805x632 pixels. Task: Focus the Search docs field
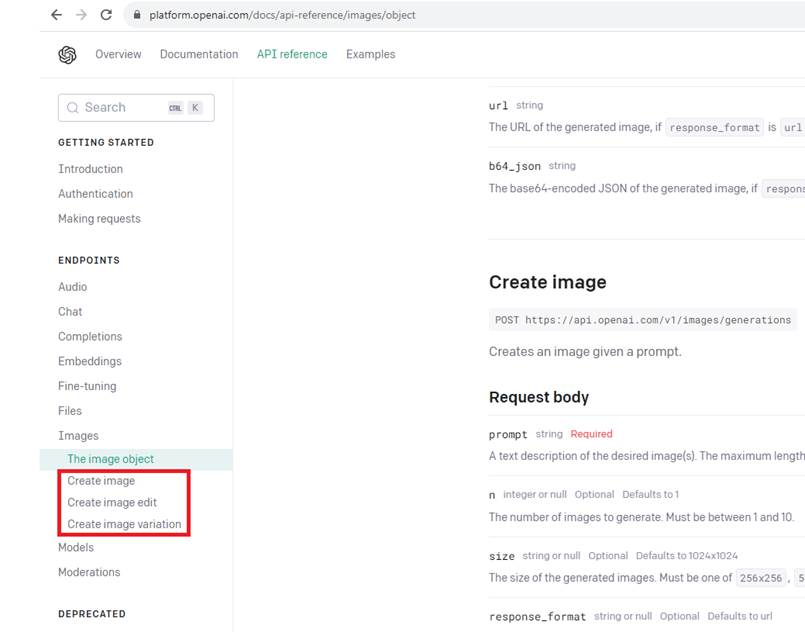pyautogui.click(x=136, y=108)
